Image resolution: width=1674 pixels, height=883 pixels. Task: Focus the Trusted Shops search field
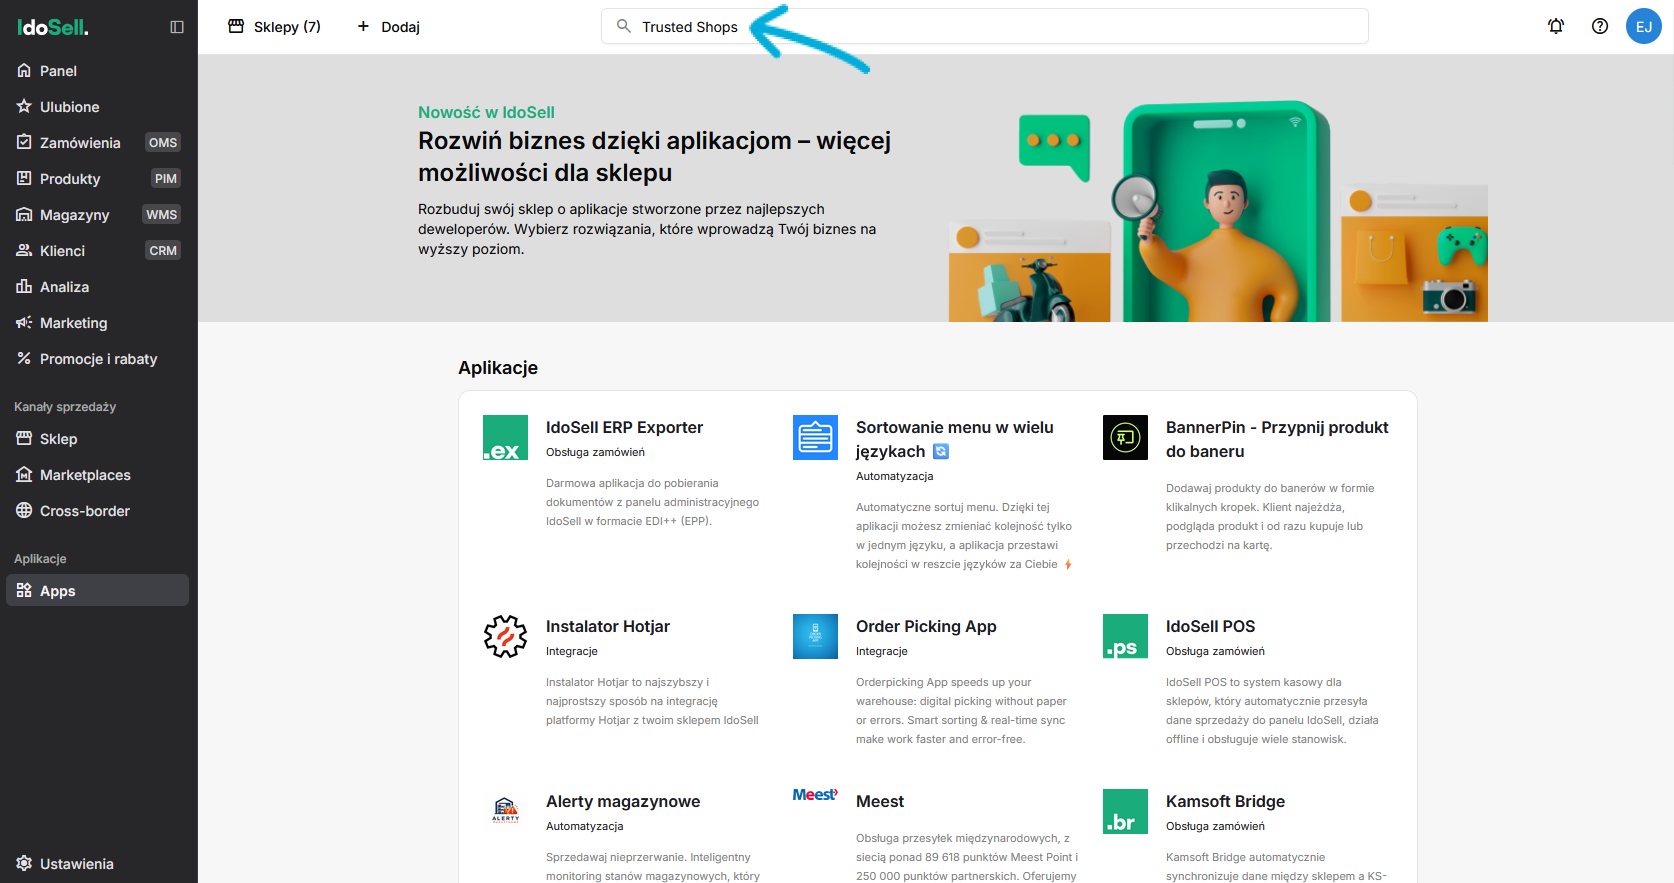point(984,26)
